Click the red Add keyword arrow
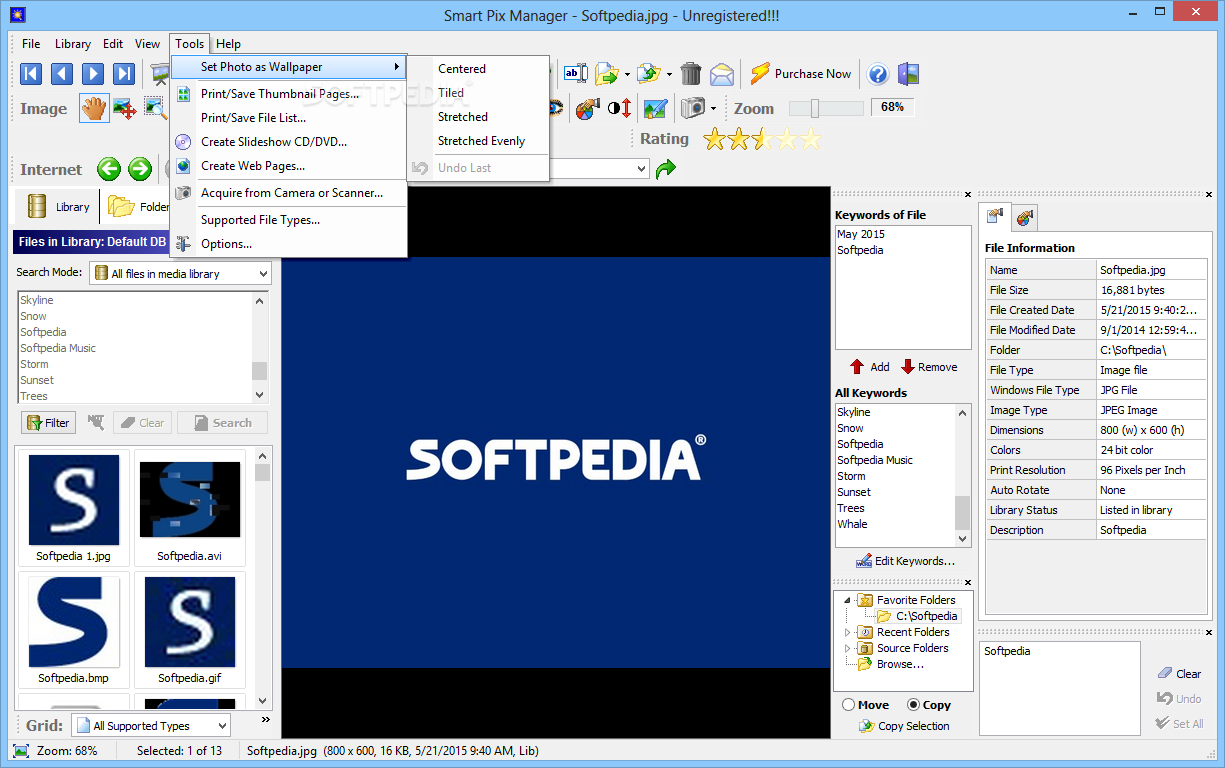The width and height of the screenshot is (1225, 768). point(857,367)
